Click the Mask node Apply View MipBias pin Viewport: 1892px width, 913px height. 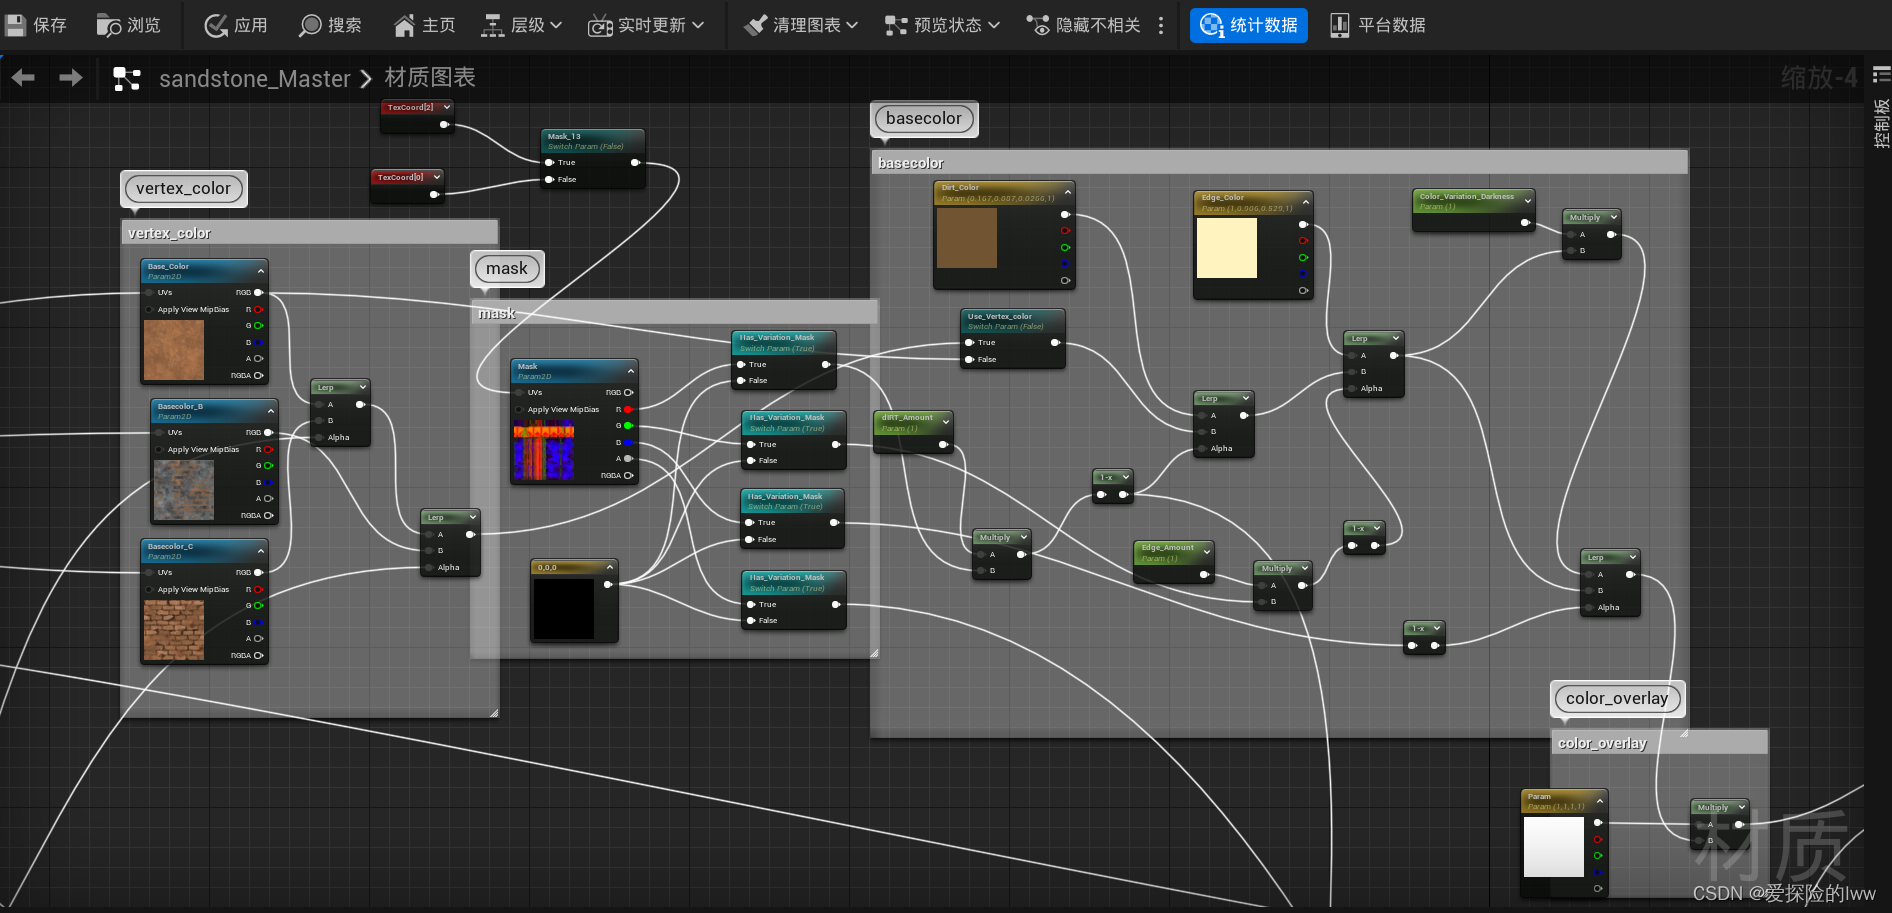click(519, 409)
